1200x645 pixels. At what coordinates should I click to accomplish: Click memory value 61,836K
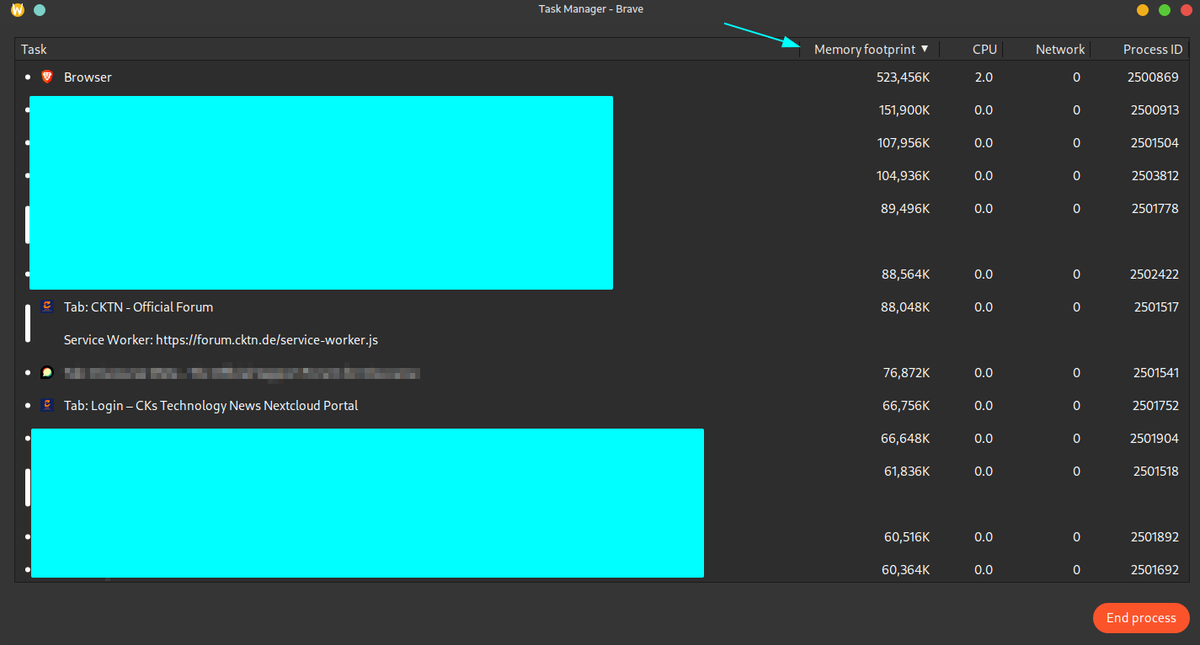click(906, 471)
